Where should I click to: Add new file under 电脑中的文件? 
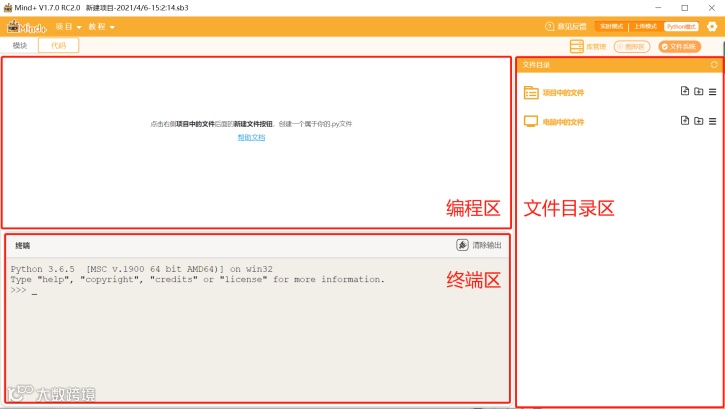tap(685, 121)
